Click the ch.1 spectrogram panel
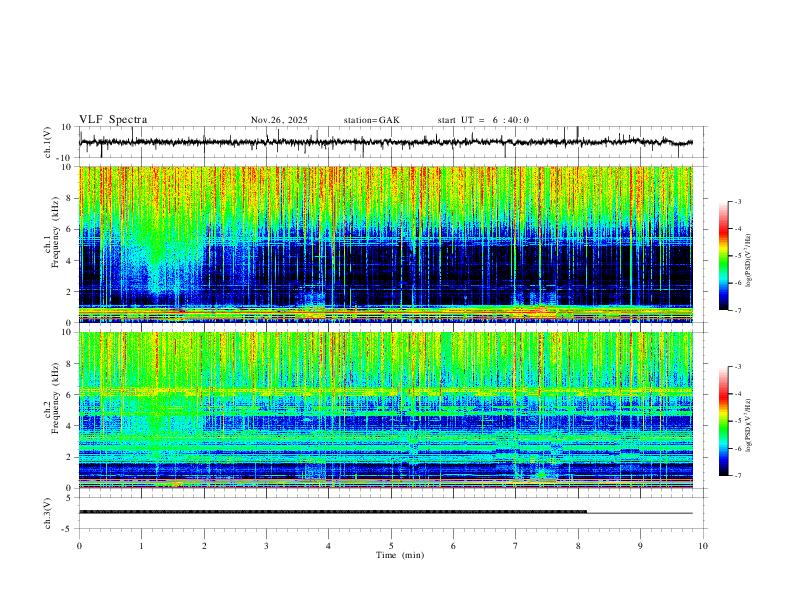792x612 pixels. tap(386, 244)
